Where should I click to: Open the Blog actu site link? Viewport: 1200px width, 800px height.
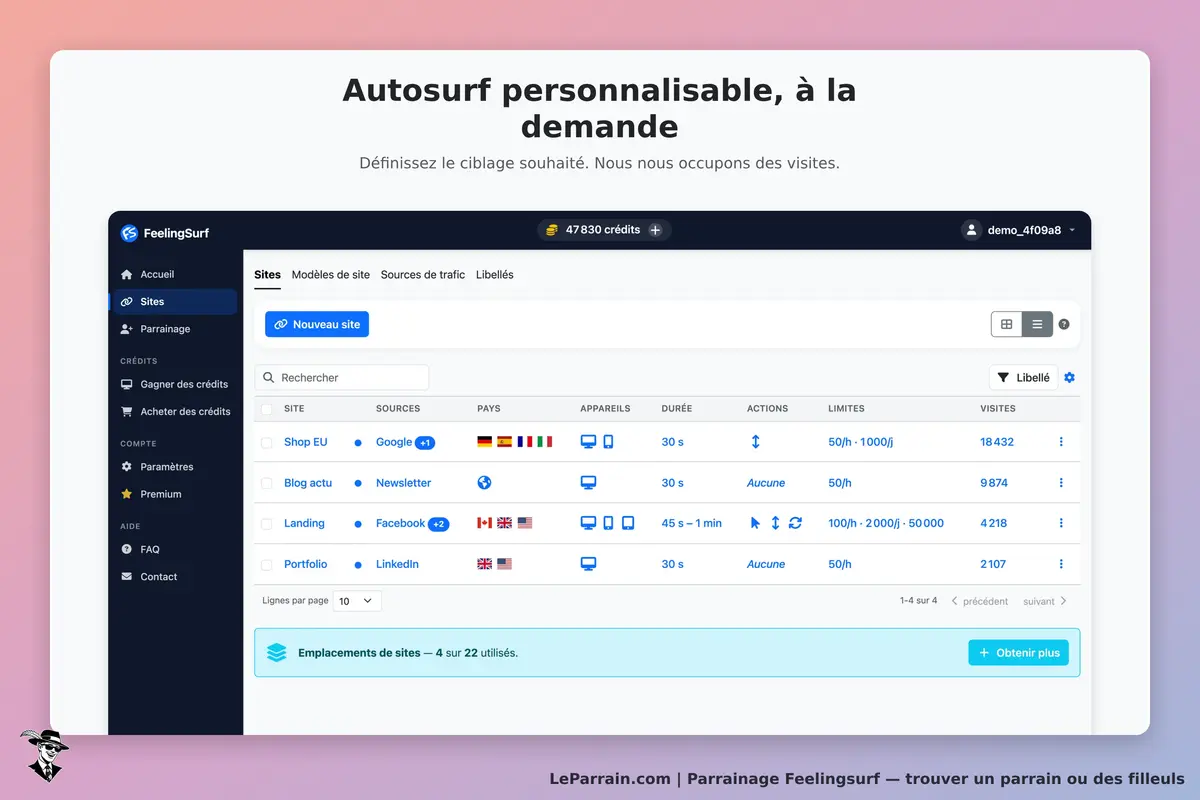308,483
